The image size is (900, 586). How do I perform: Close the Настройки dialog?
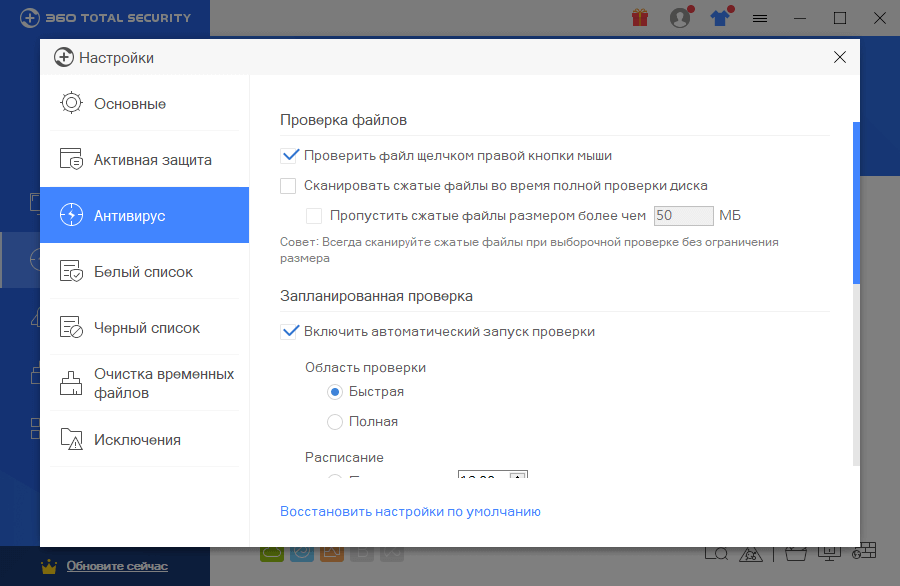pos(840,57)
